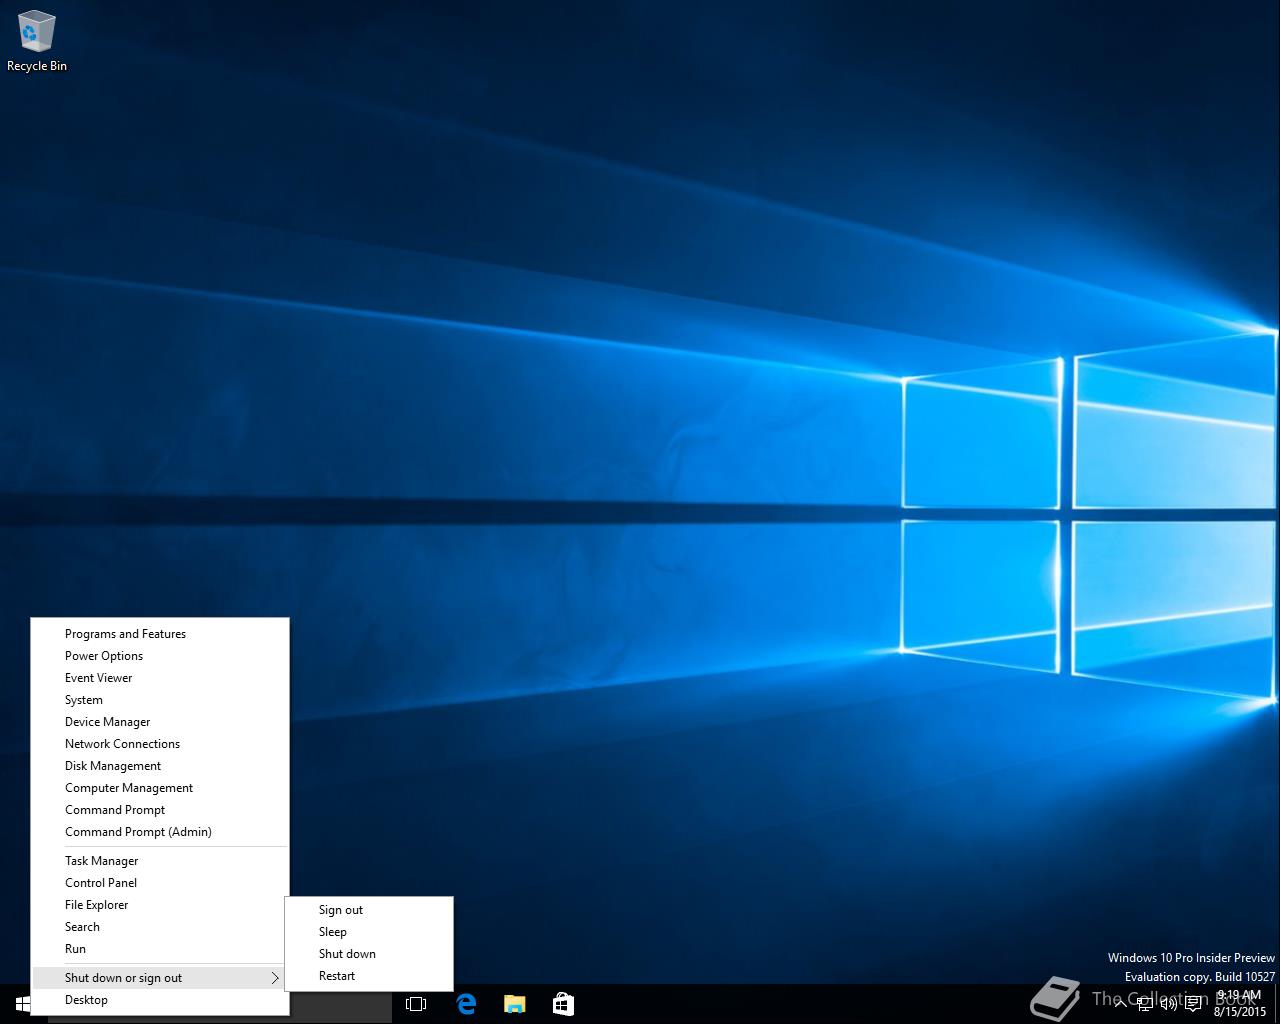Open Control Panel
Screen dimensions: 1280x1024
click(x=160, y=883)
